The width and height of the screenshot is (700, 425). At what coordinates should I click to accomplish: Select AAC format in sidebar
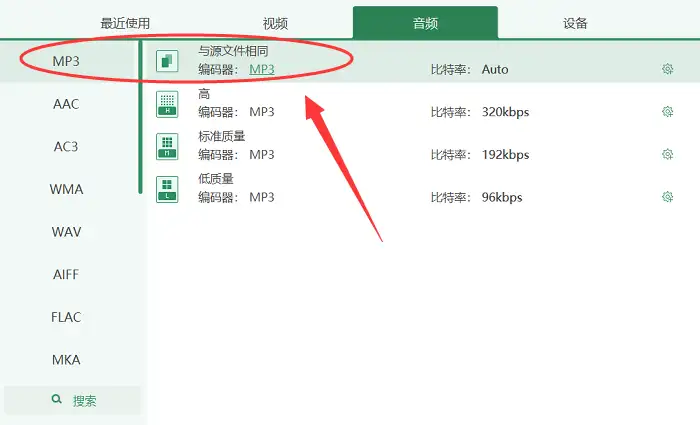point(66,104)
